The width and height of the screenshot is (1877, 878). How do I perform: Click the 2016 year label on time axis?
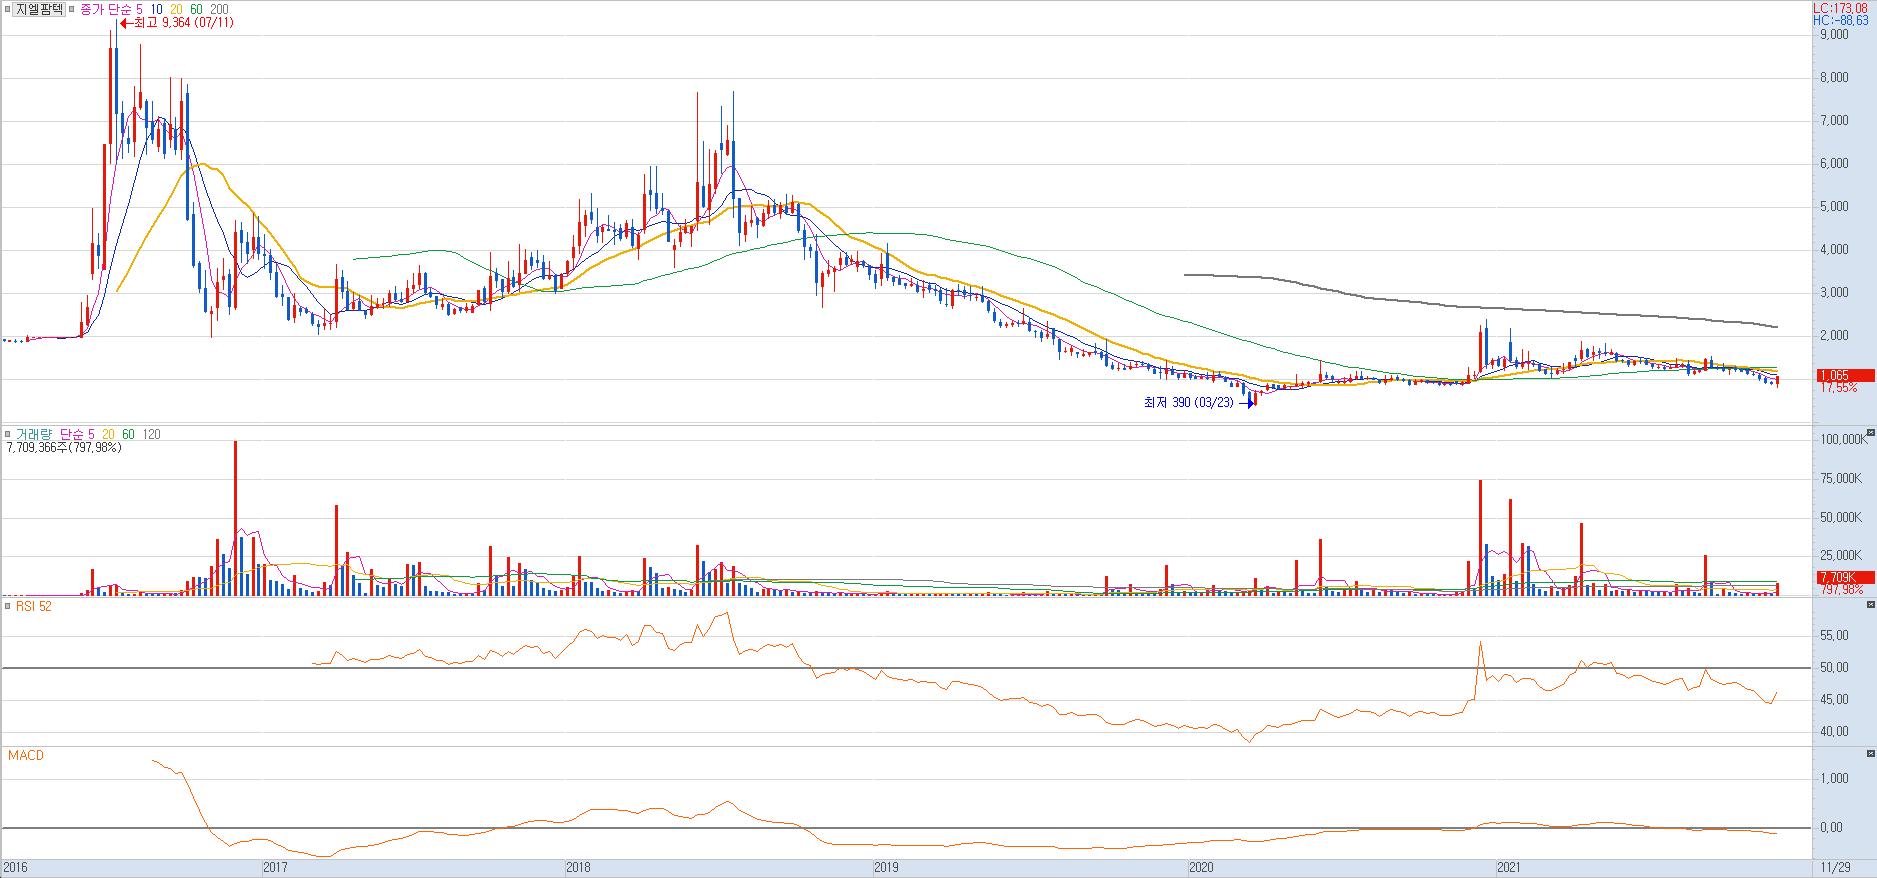tap(16, 868)
